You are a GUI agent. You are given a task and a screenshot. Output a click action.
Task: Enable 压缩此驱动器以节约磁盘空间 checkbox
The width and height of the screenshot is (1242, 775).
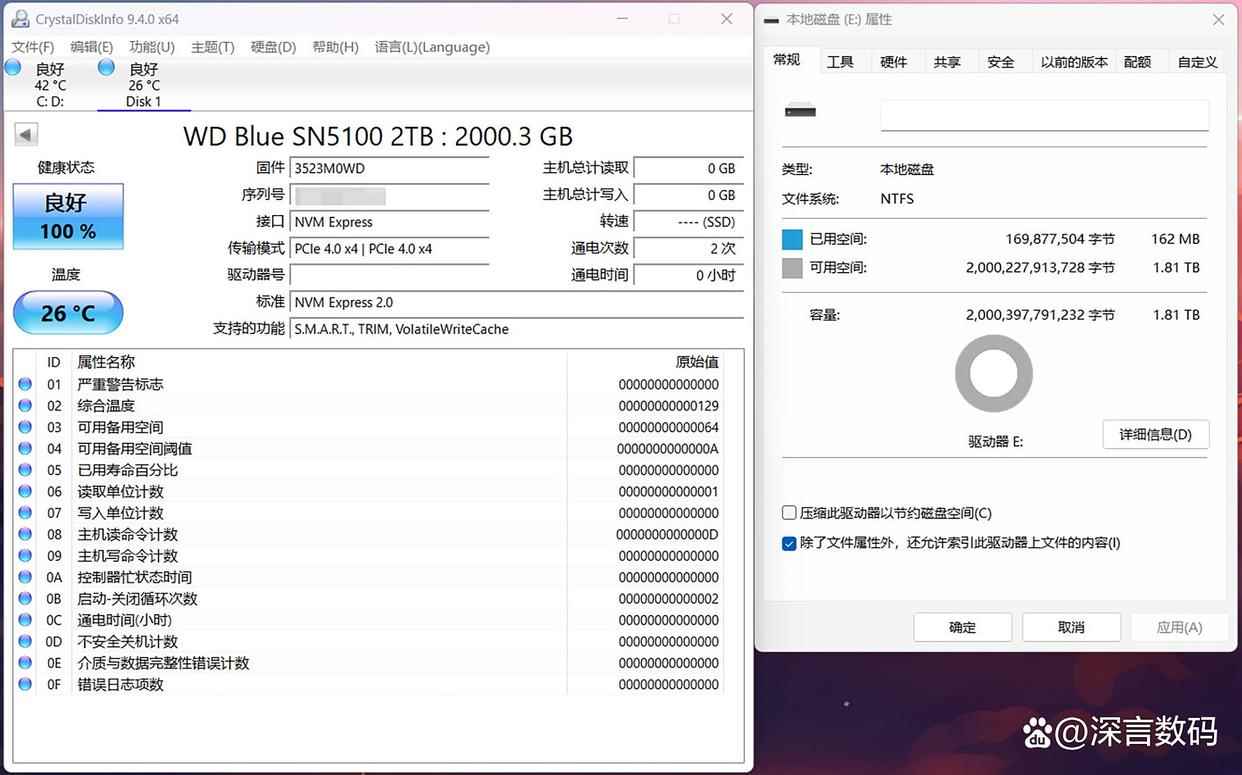789,513
